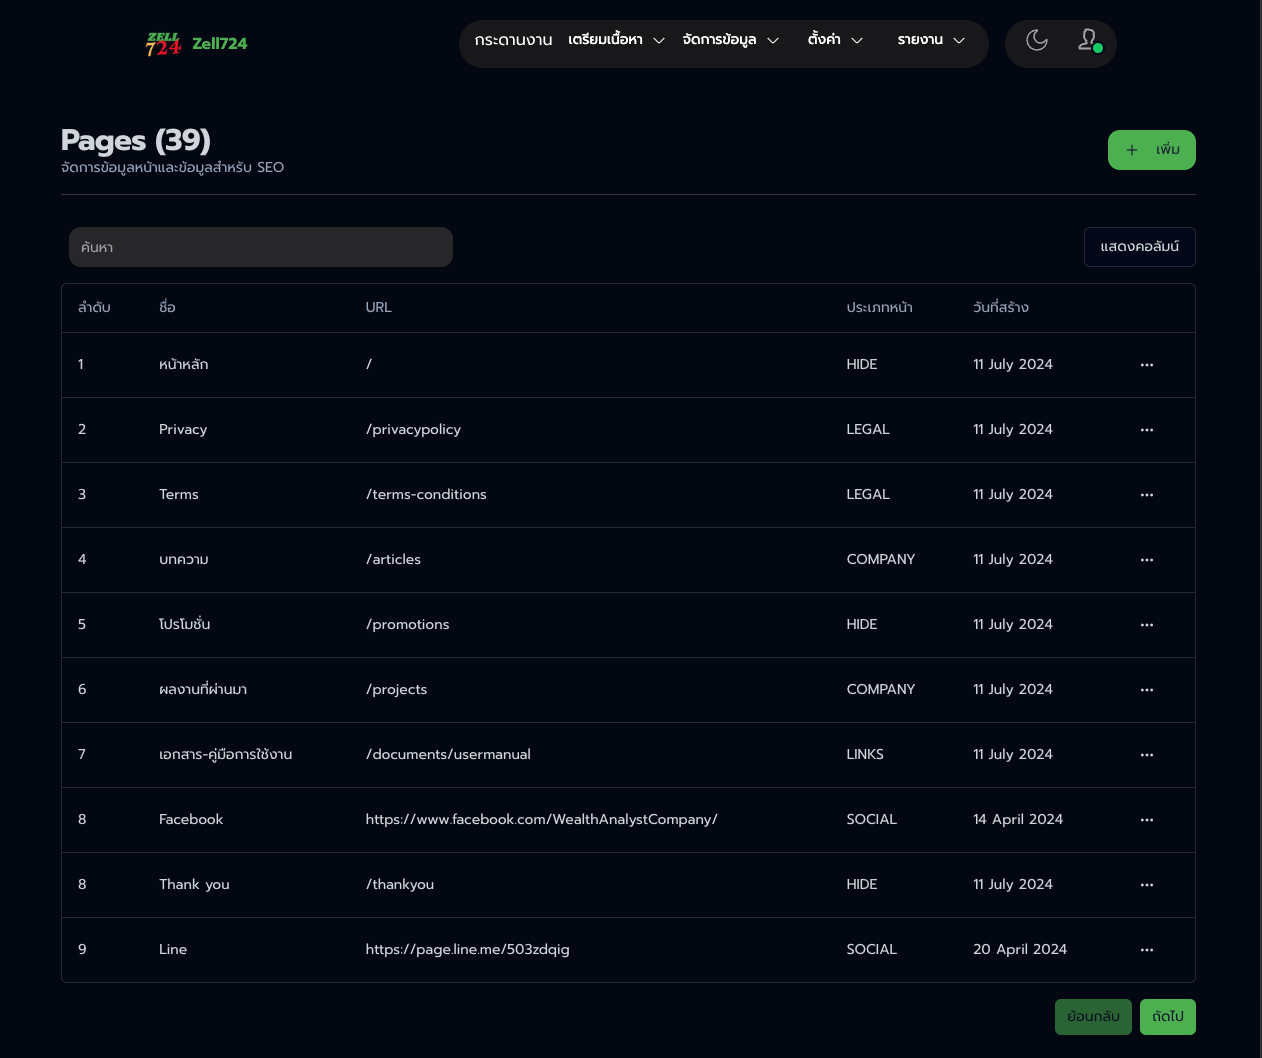Select the /promotions URL cell
Screen dimensions: 1262x1058
(407, 625)
